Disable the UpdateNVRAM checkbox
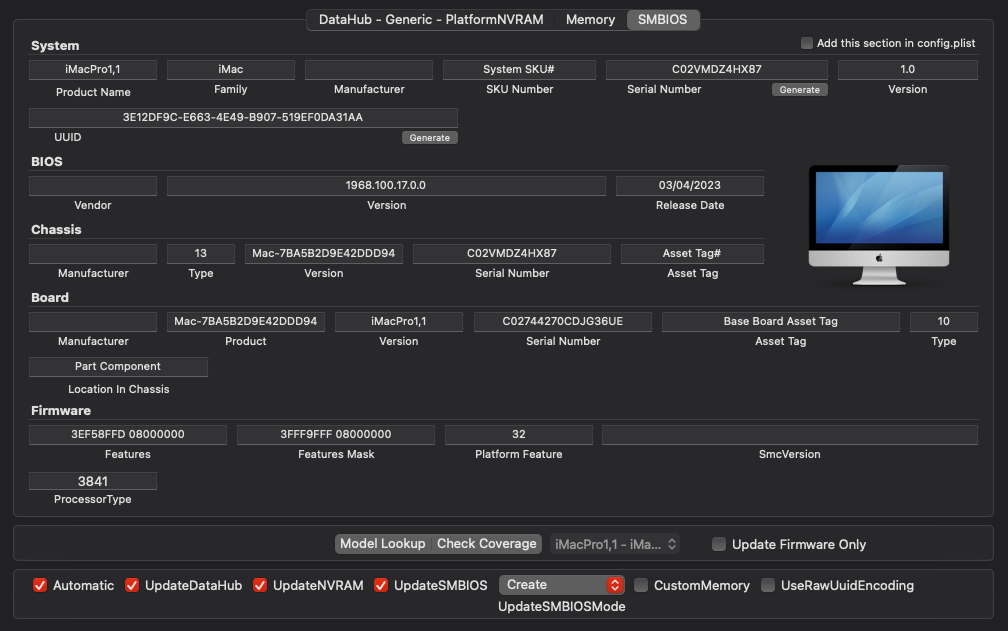 tap(260, 585)
